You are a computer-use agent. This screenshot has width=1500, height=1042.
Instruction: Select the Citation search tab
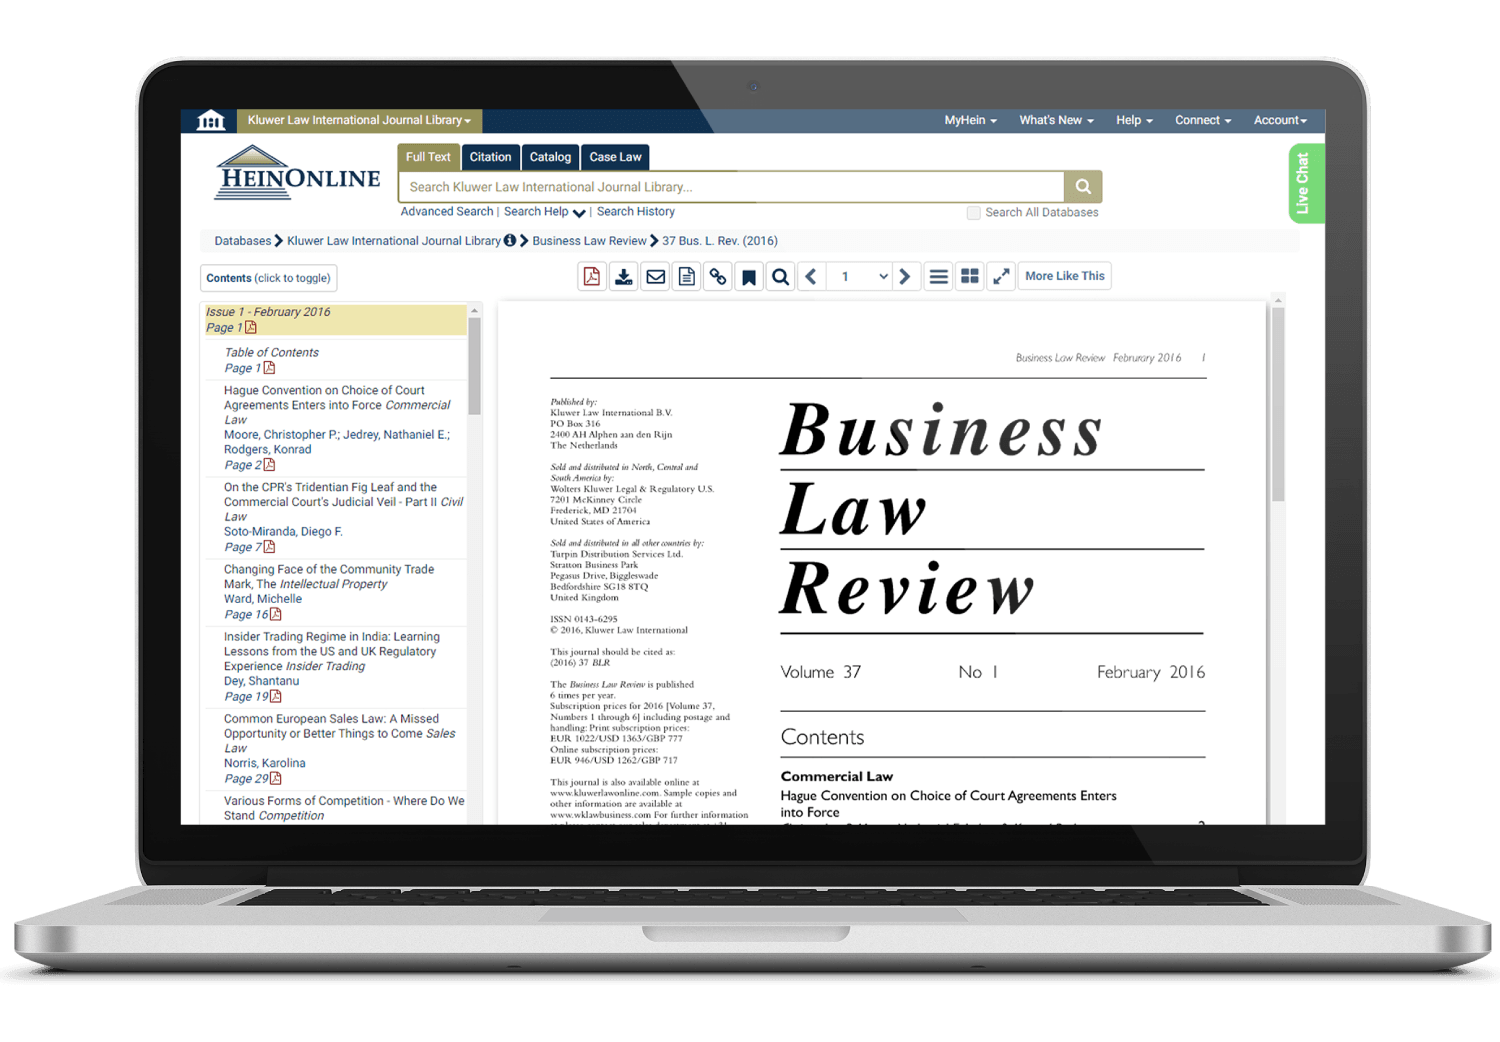click(490, 157)
